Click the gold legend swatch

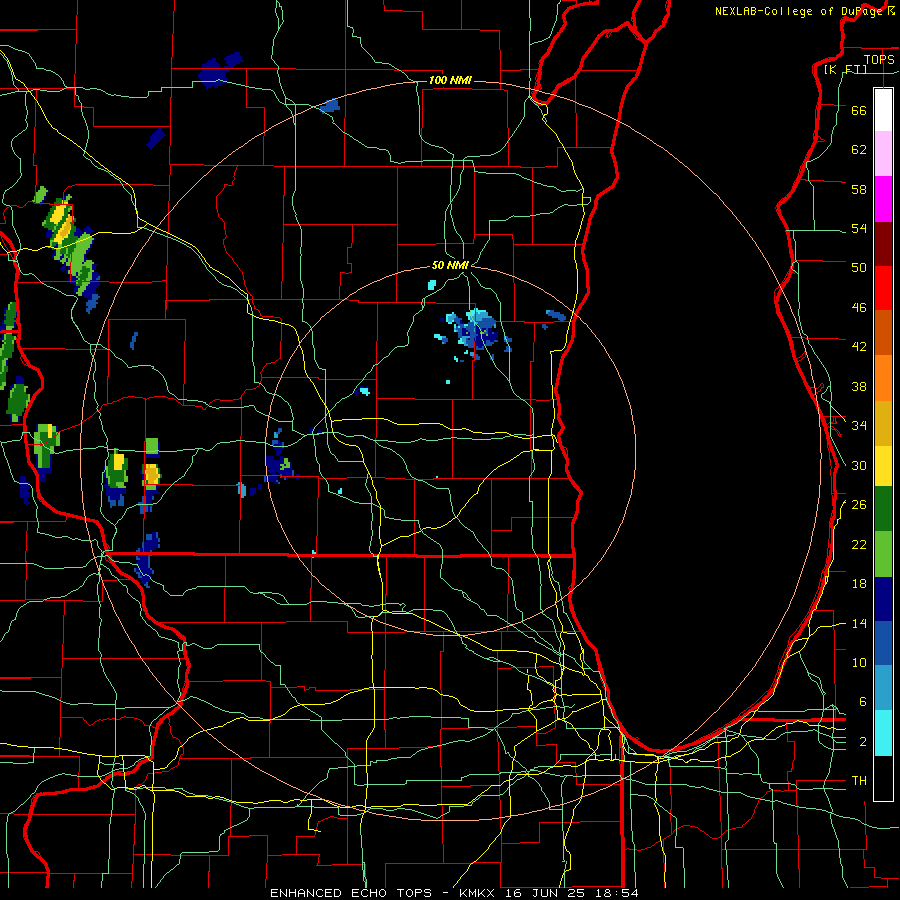pos(883,423)
